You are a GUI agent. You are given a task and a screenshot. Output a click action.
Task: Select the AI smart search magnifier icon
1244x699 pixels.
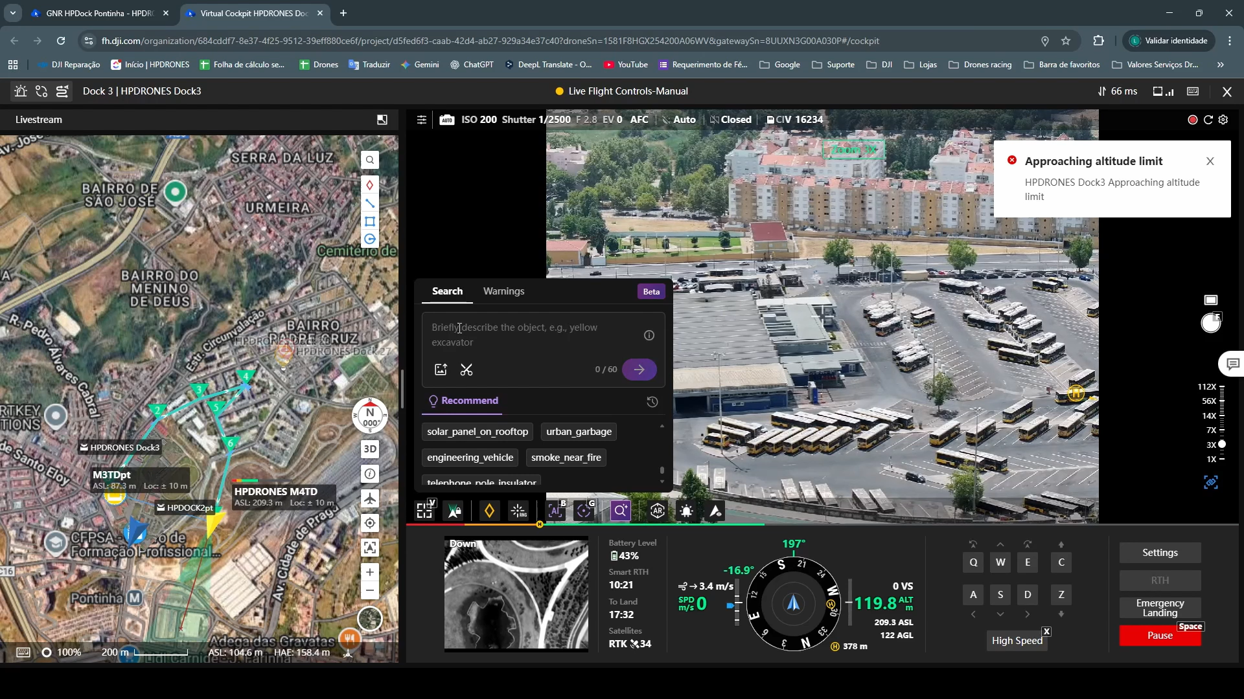(620, 511)
